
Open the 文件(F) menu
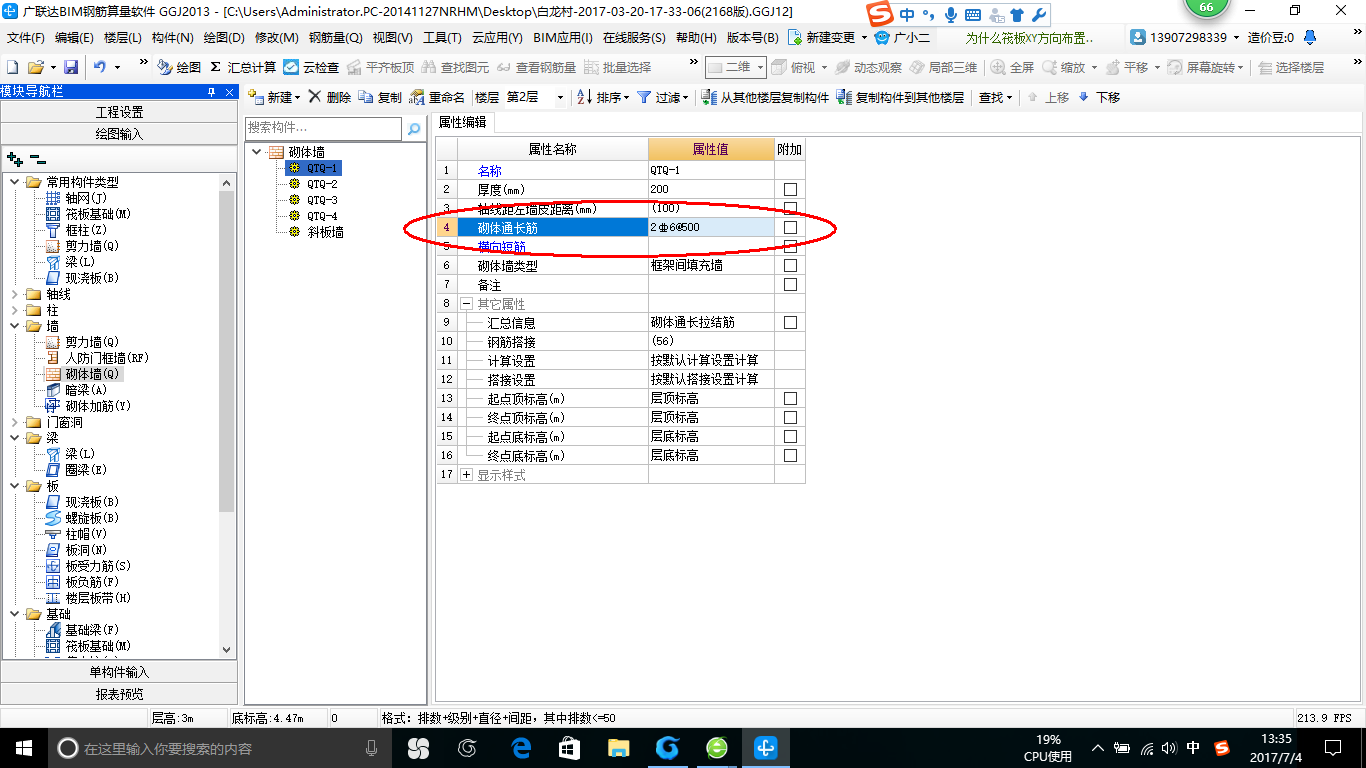tap(26, 38)
